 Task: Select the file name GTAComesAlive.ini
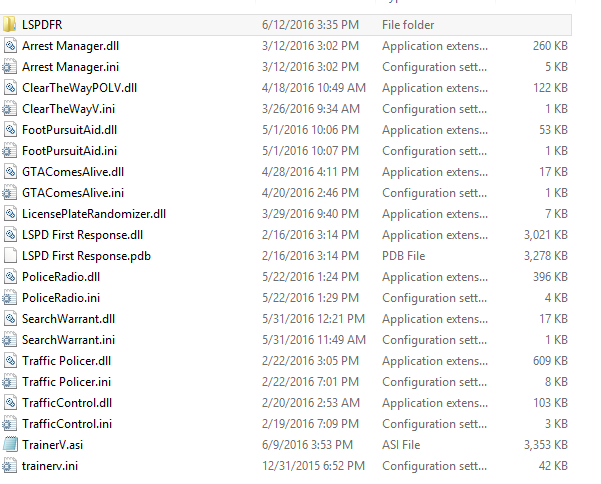point(73,193)
